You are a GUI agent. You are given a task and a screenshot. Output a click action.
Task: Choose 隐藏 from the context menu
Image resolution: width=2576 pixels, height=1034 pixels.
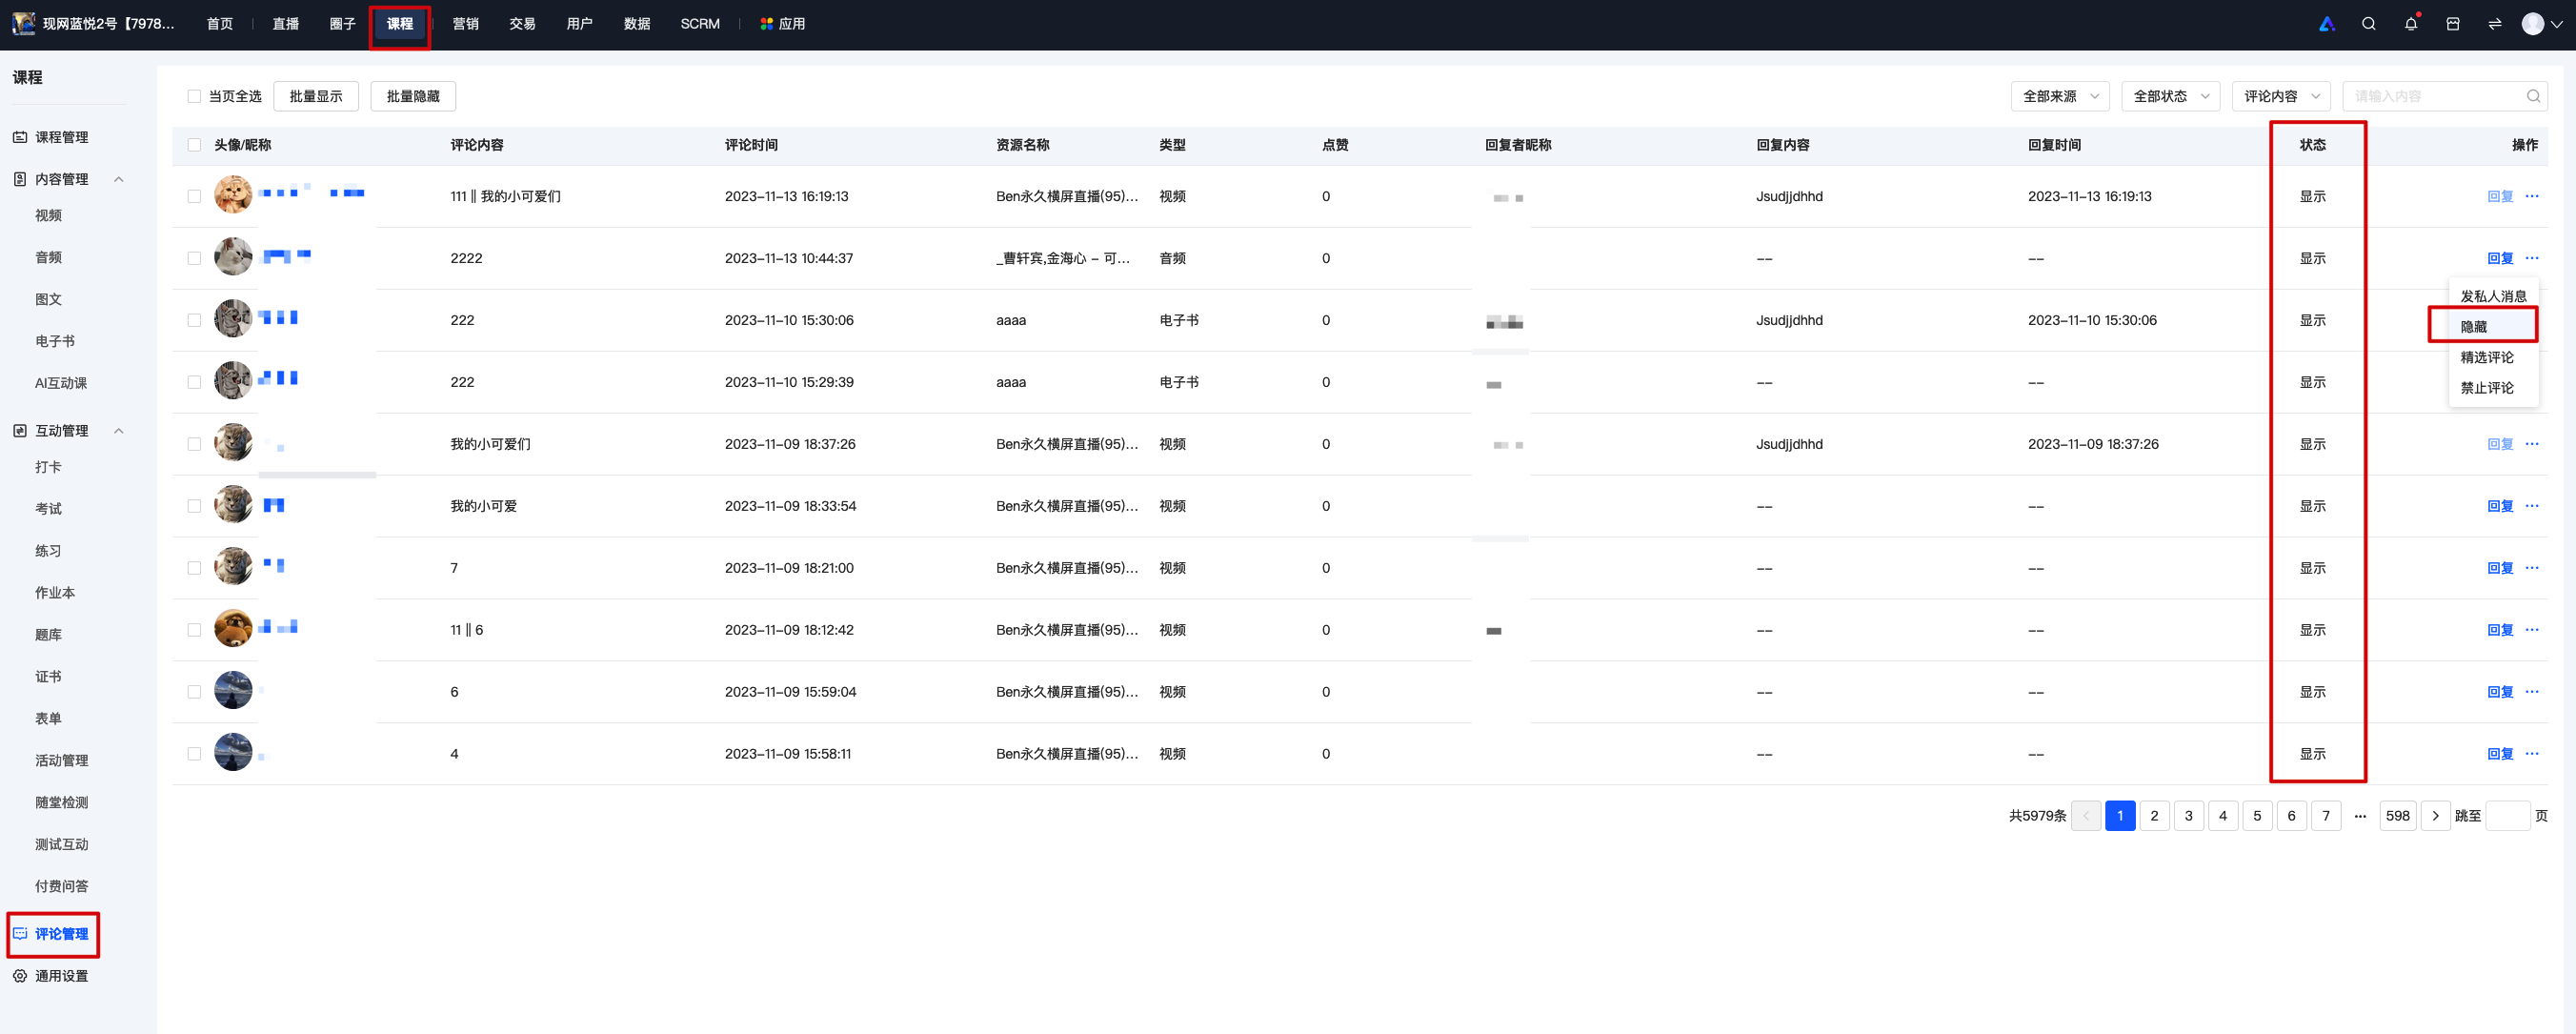click(x=2482, y=326)
